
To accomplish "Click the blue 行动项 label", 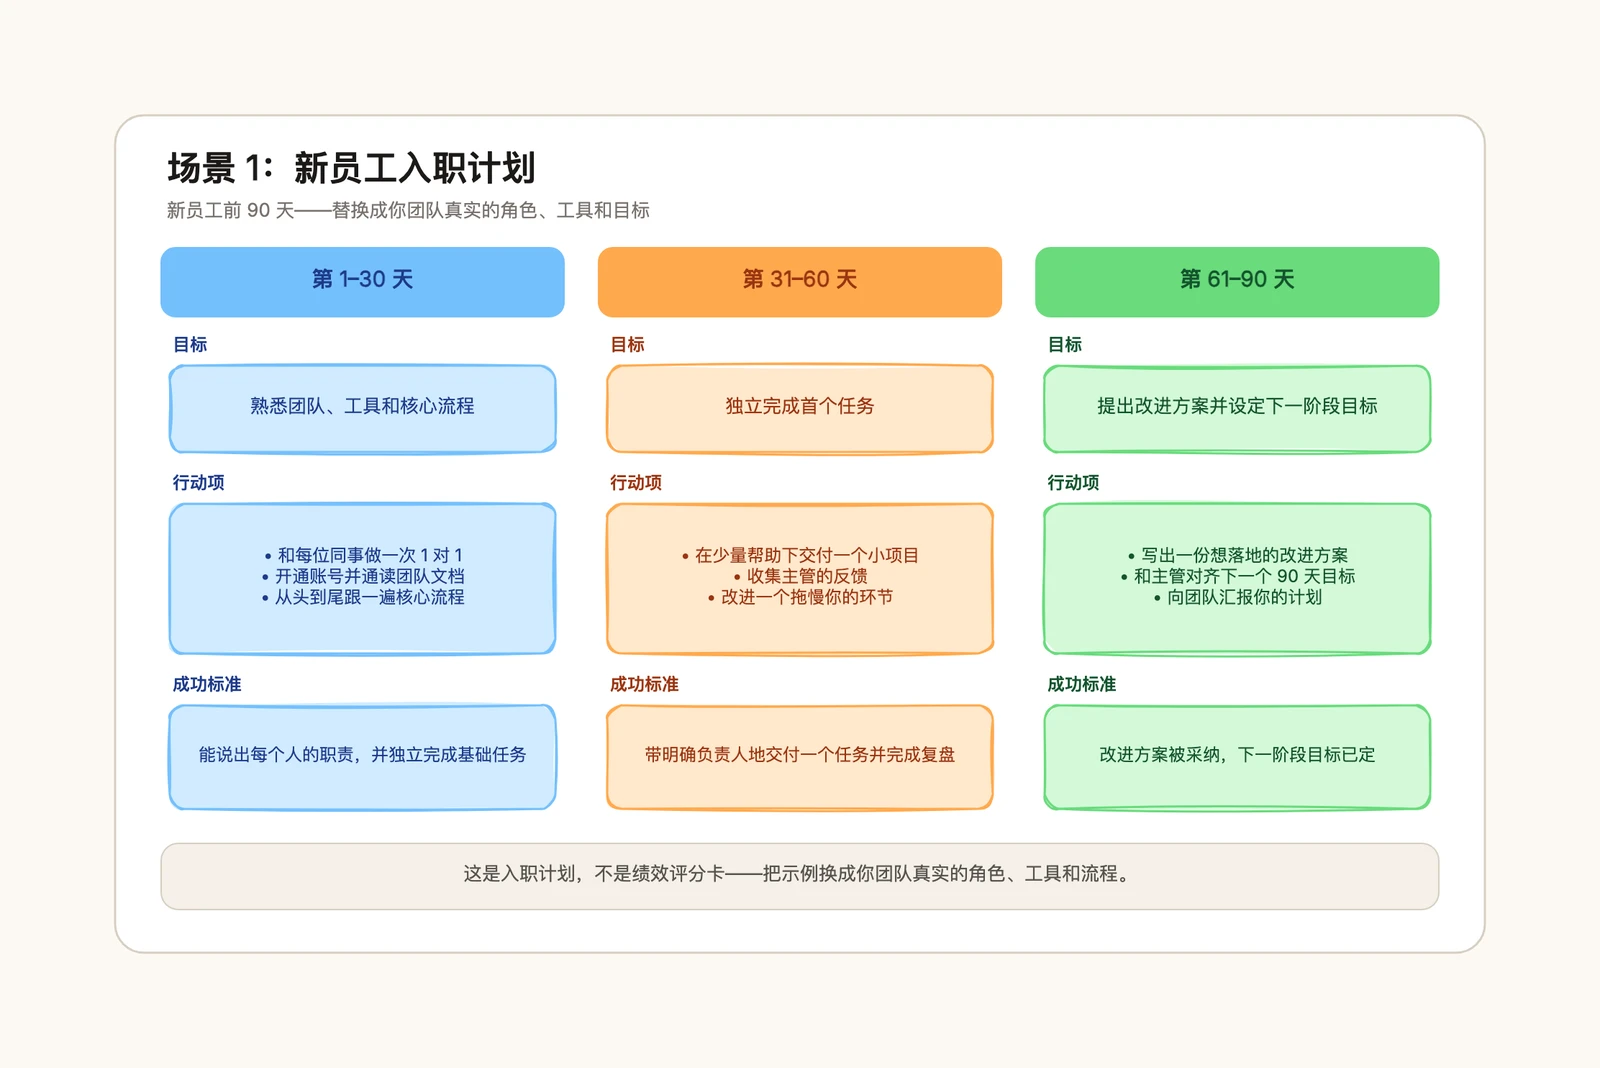I will (x=198, y=483).
